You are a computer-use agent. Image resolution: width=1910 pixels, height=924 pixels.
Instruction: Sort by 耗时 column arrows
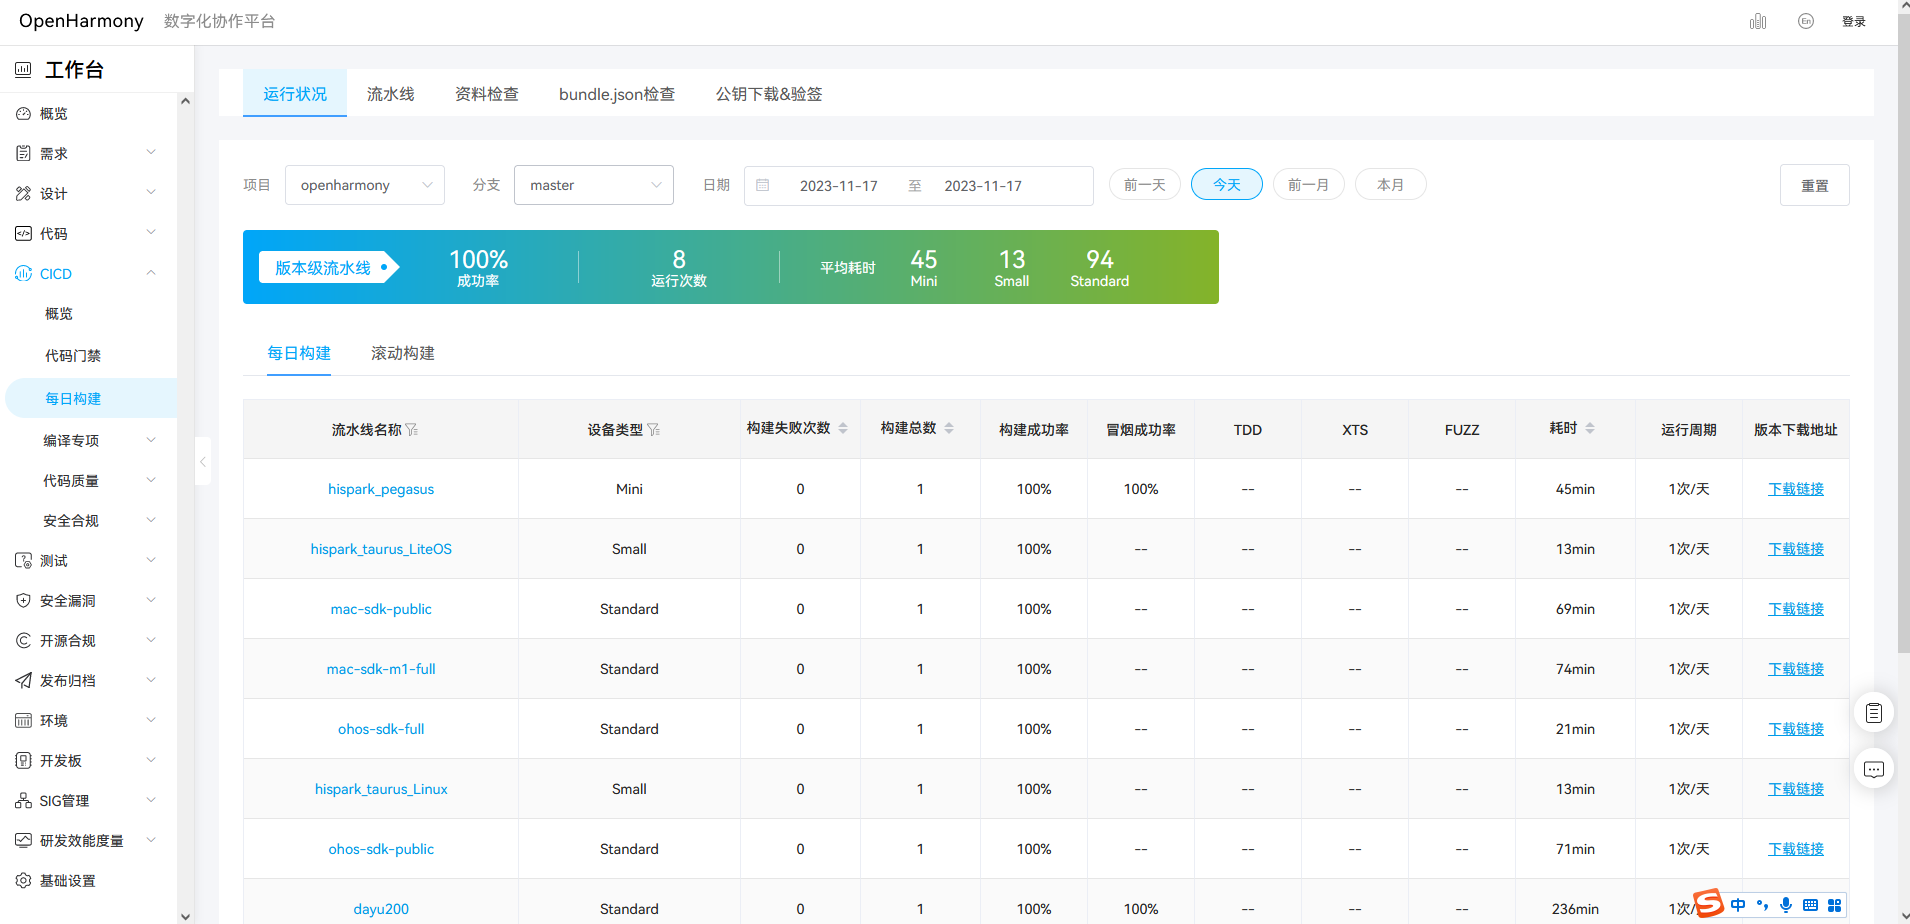click(x=1590, y=428)
